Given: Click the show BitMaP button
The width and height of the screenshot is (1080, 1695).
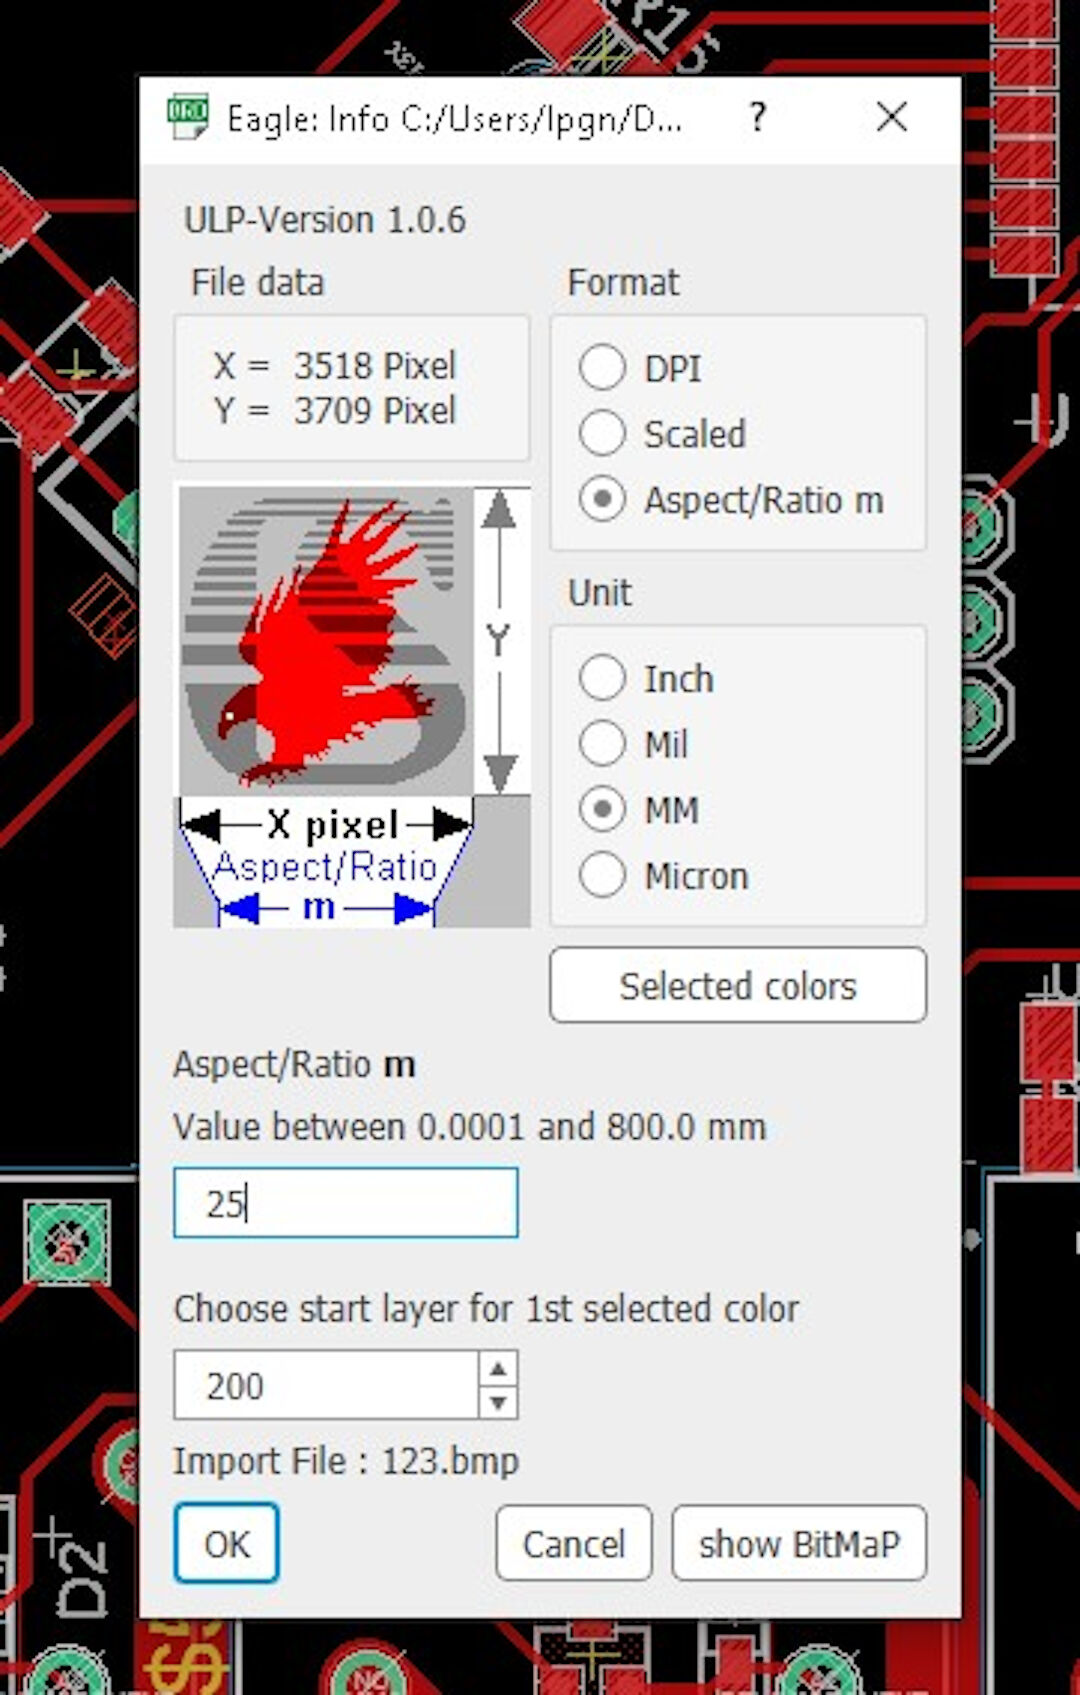Looking at the screenshot, I should (799, 1544).
